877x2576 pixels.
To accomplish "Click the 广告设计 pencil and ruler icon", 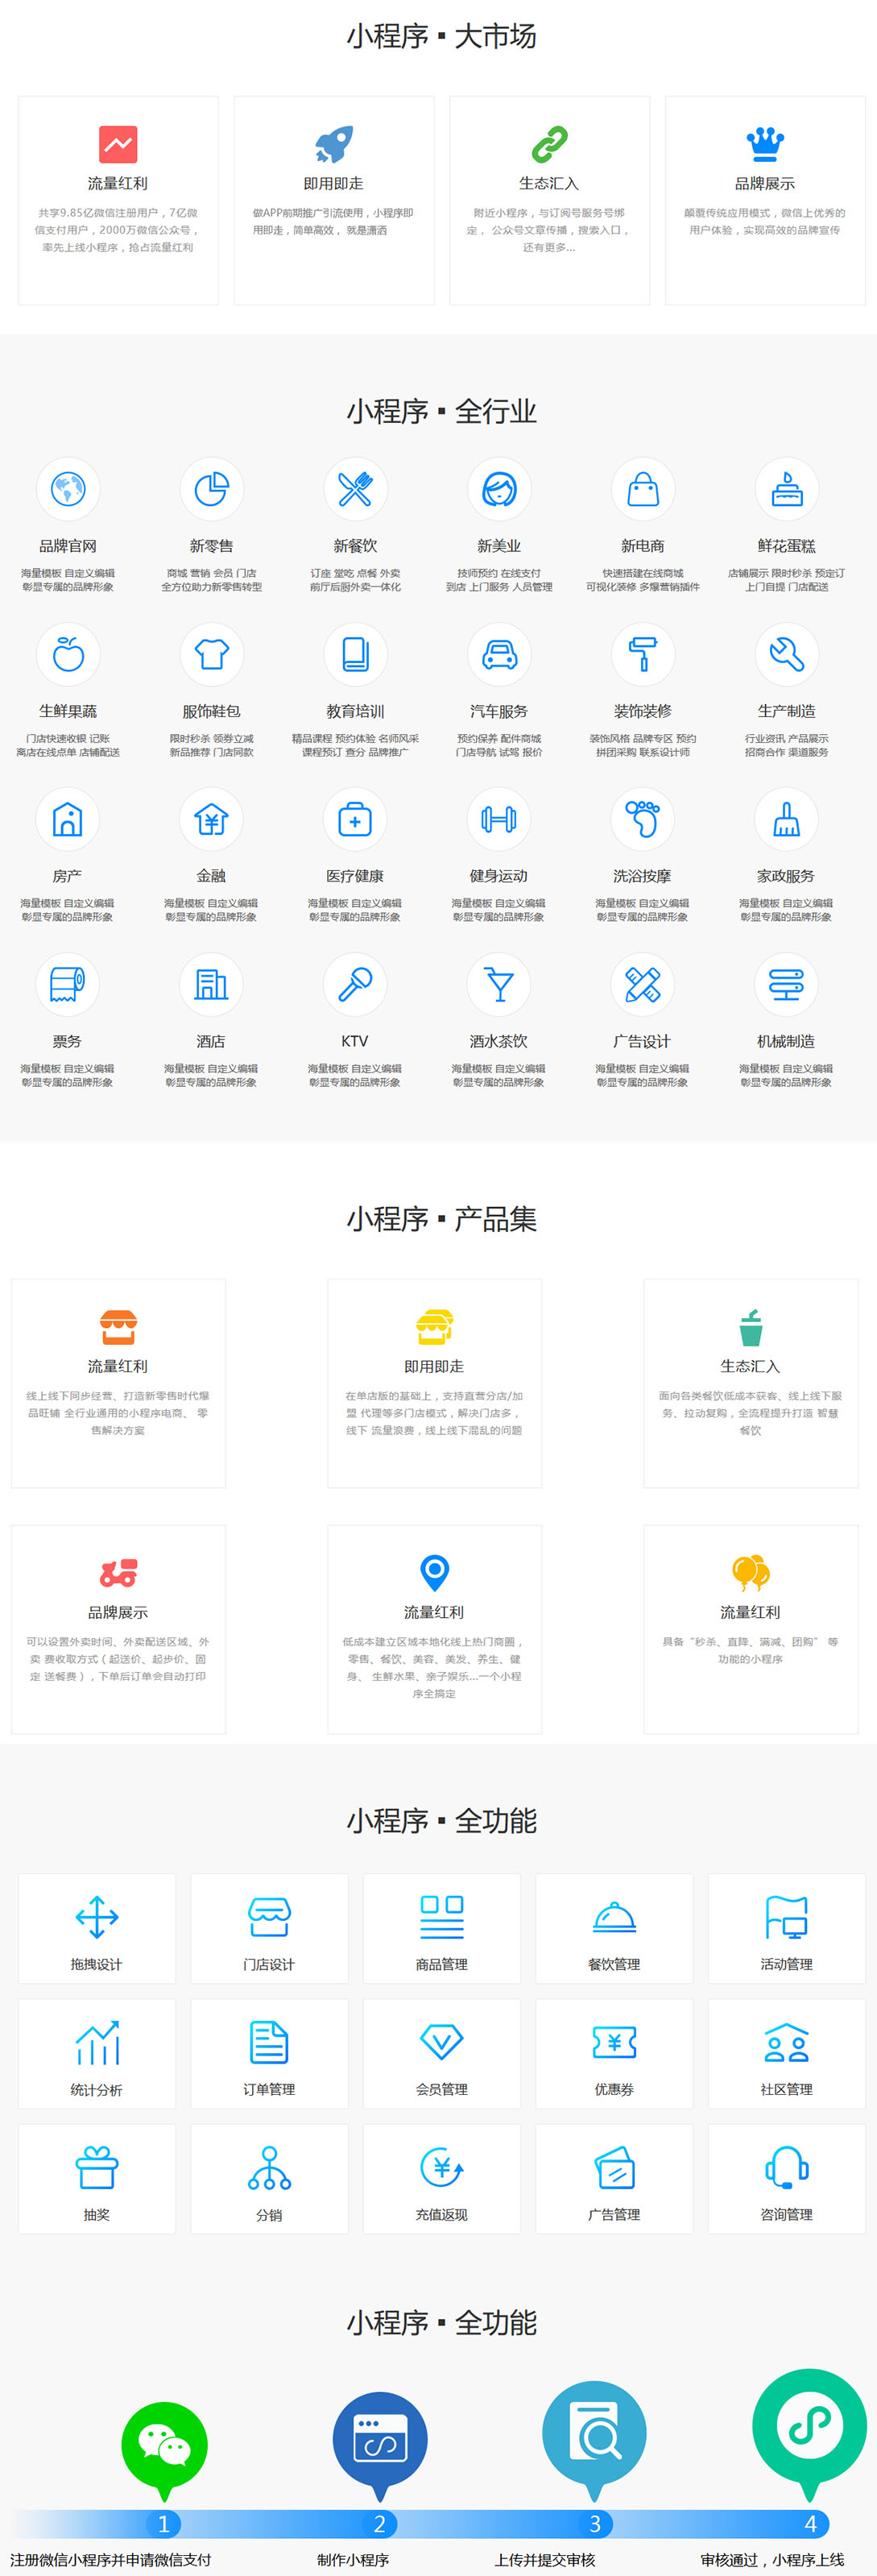I will pyautogui.click(x=642, y=984).
